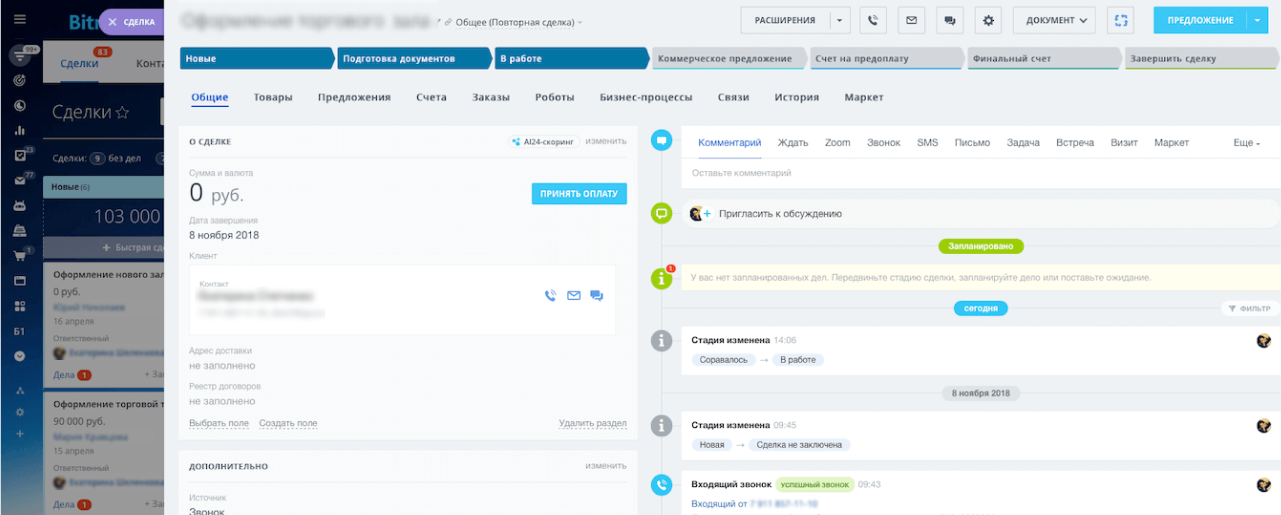
Task: Click the scan icon next to Документ
Action: [1121, 20]
